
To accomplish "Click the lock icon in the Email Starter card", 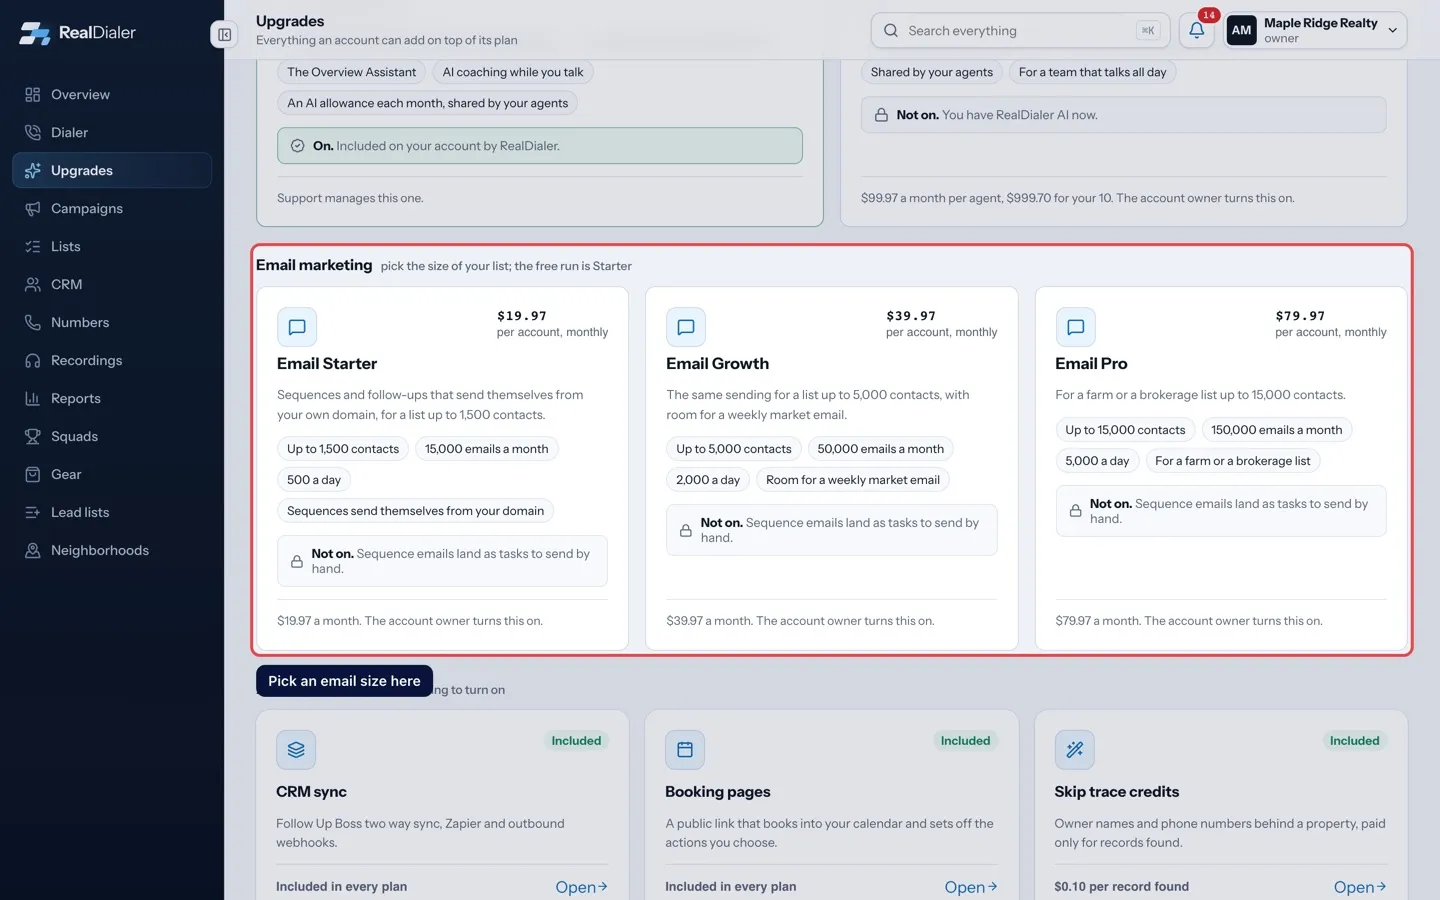I will 297,562.
